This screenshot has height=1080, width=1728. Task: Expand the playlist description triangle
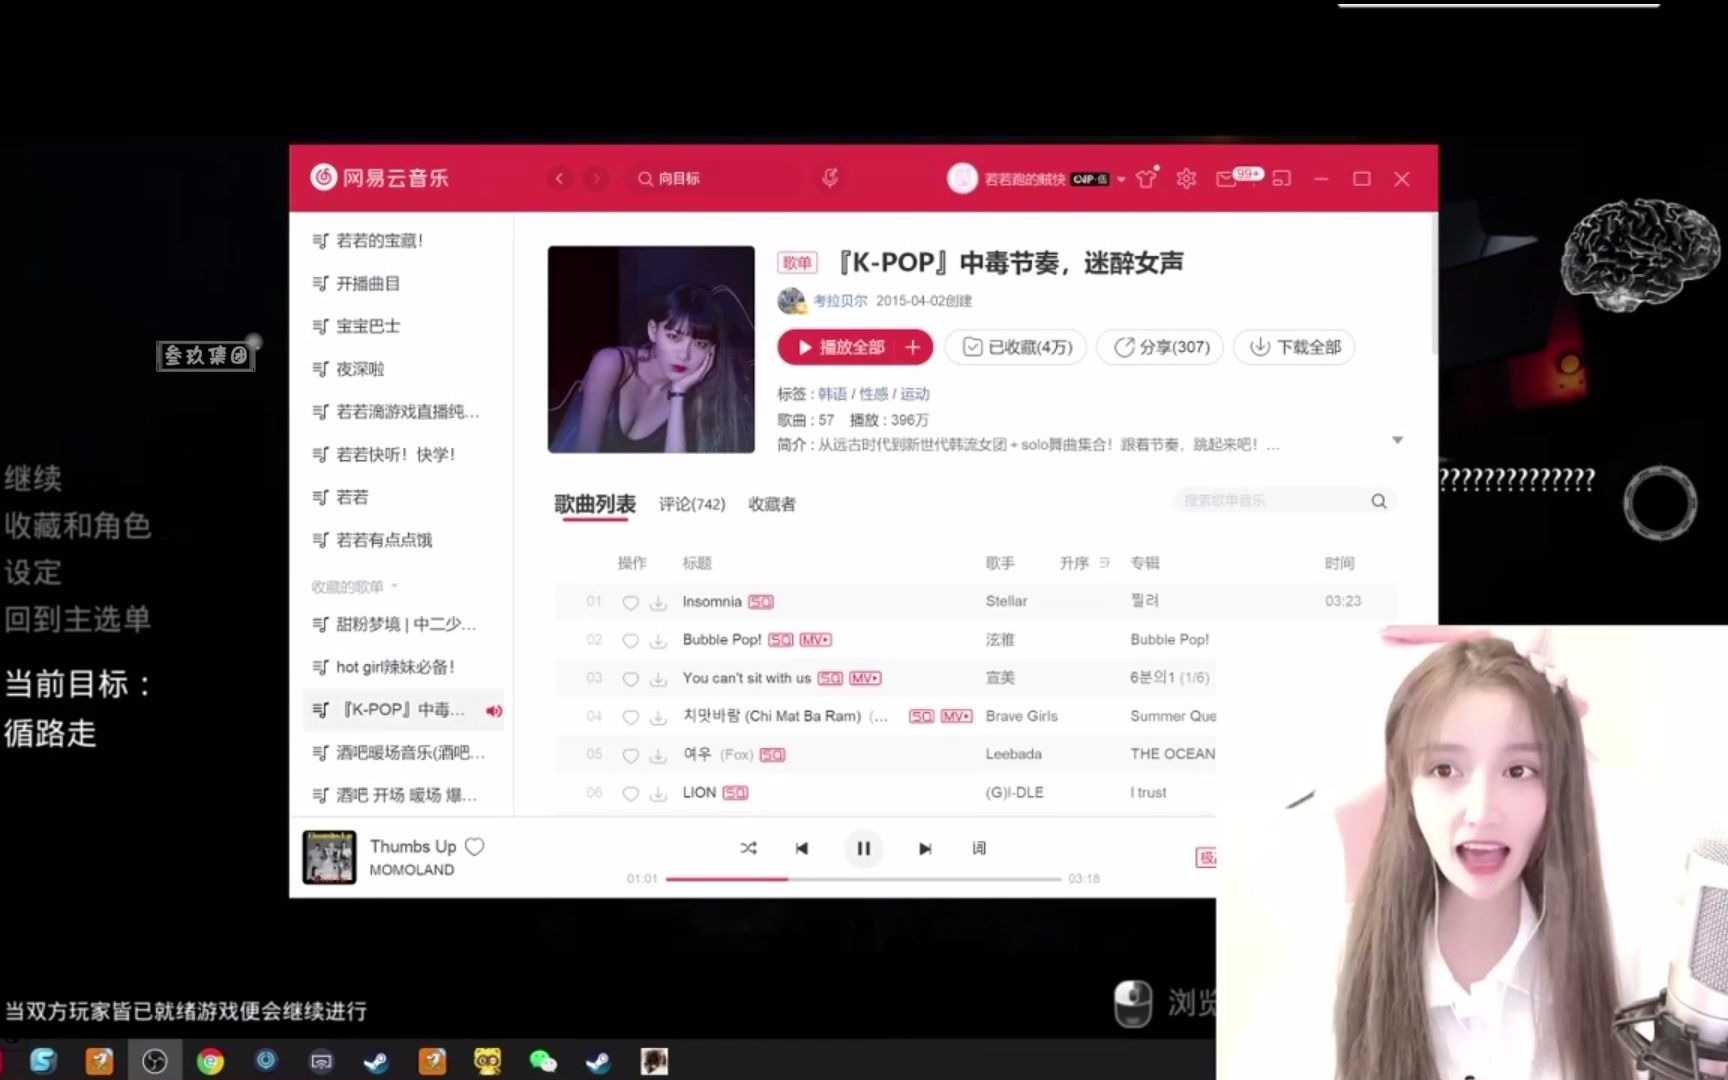tap(1397, 440)
